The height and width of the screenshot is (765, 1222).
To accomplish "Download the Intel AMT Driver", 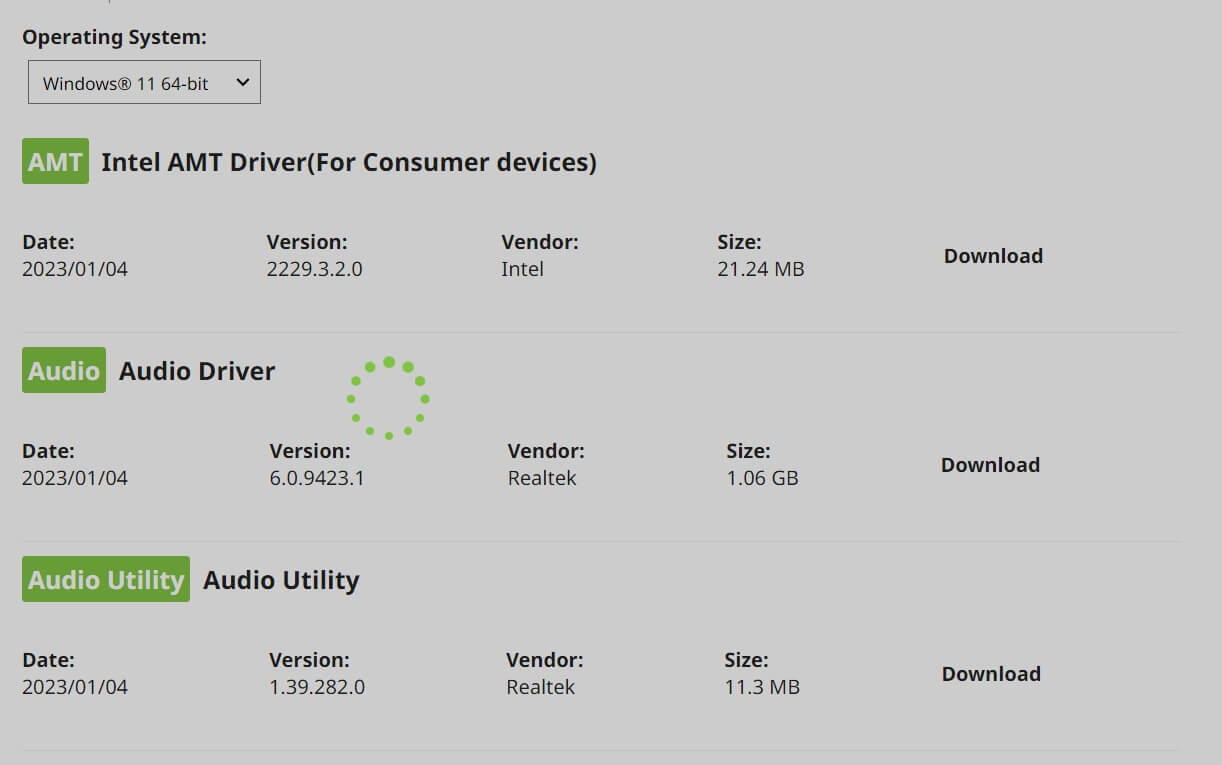I will (x=993, y=256).
